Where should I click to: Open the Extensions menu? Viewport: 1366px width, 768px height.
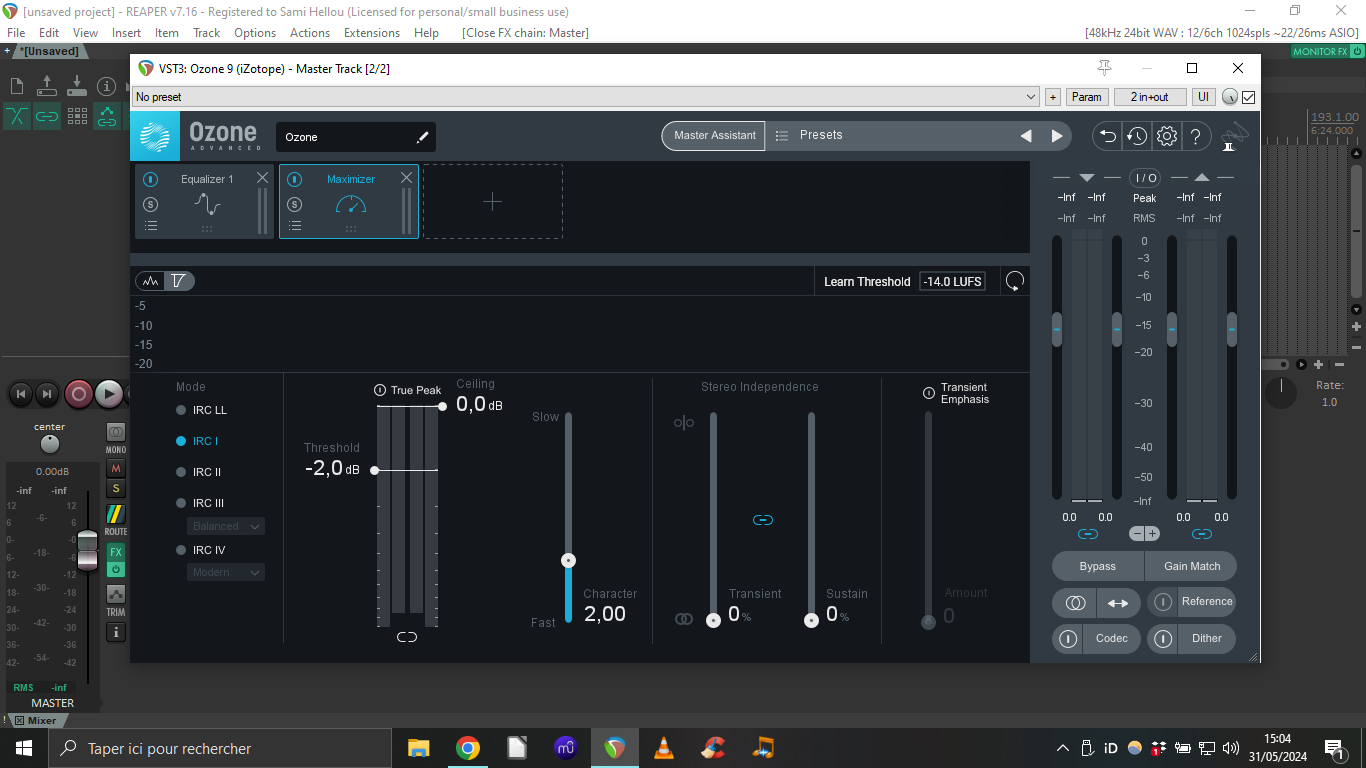(372, 33)
